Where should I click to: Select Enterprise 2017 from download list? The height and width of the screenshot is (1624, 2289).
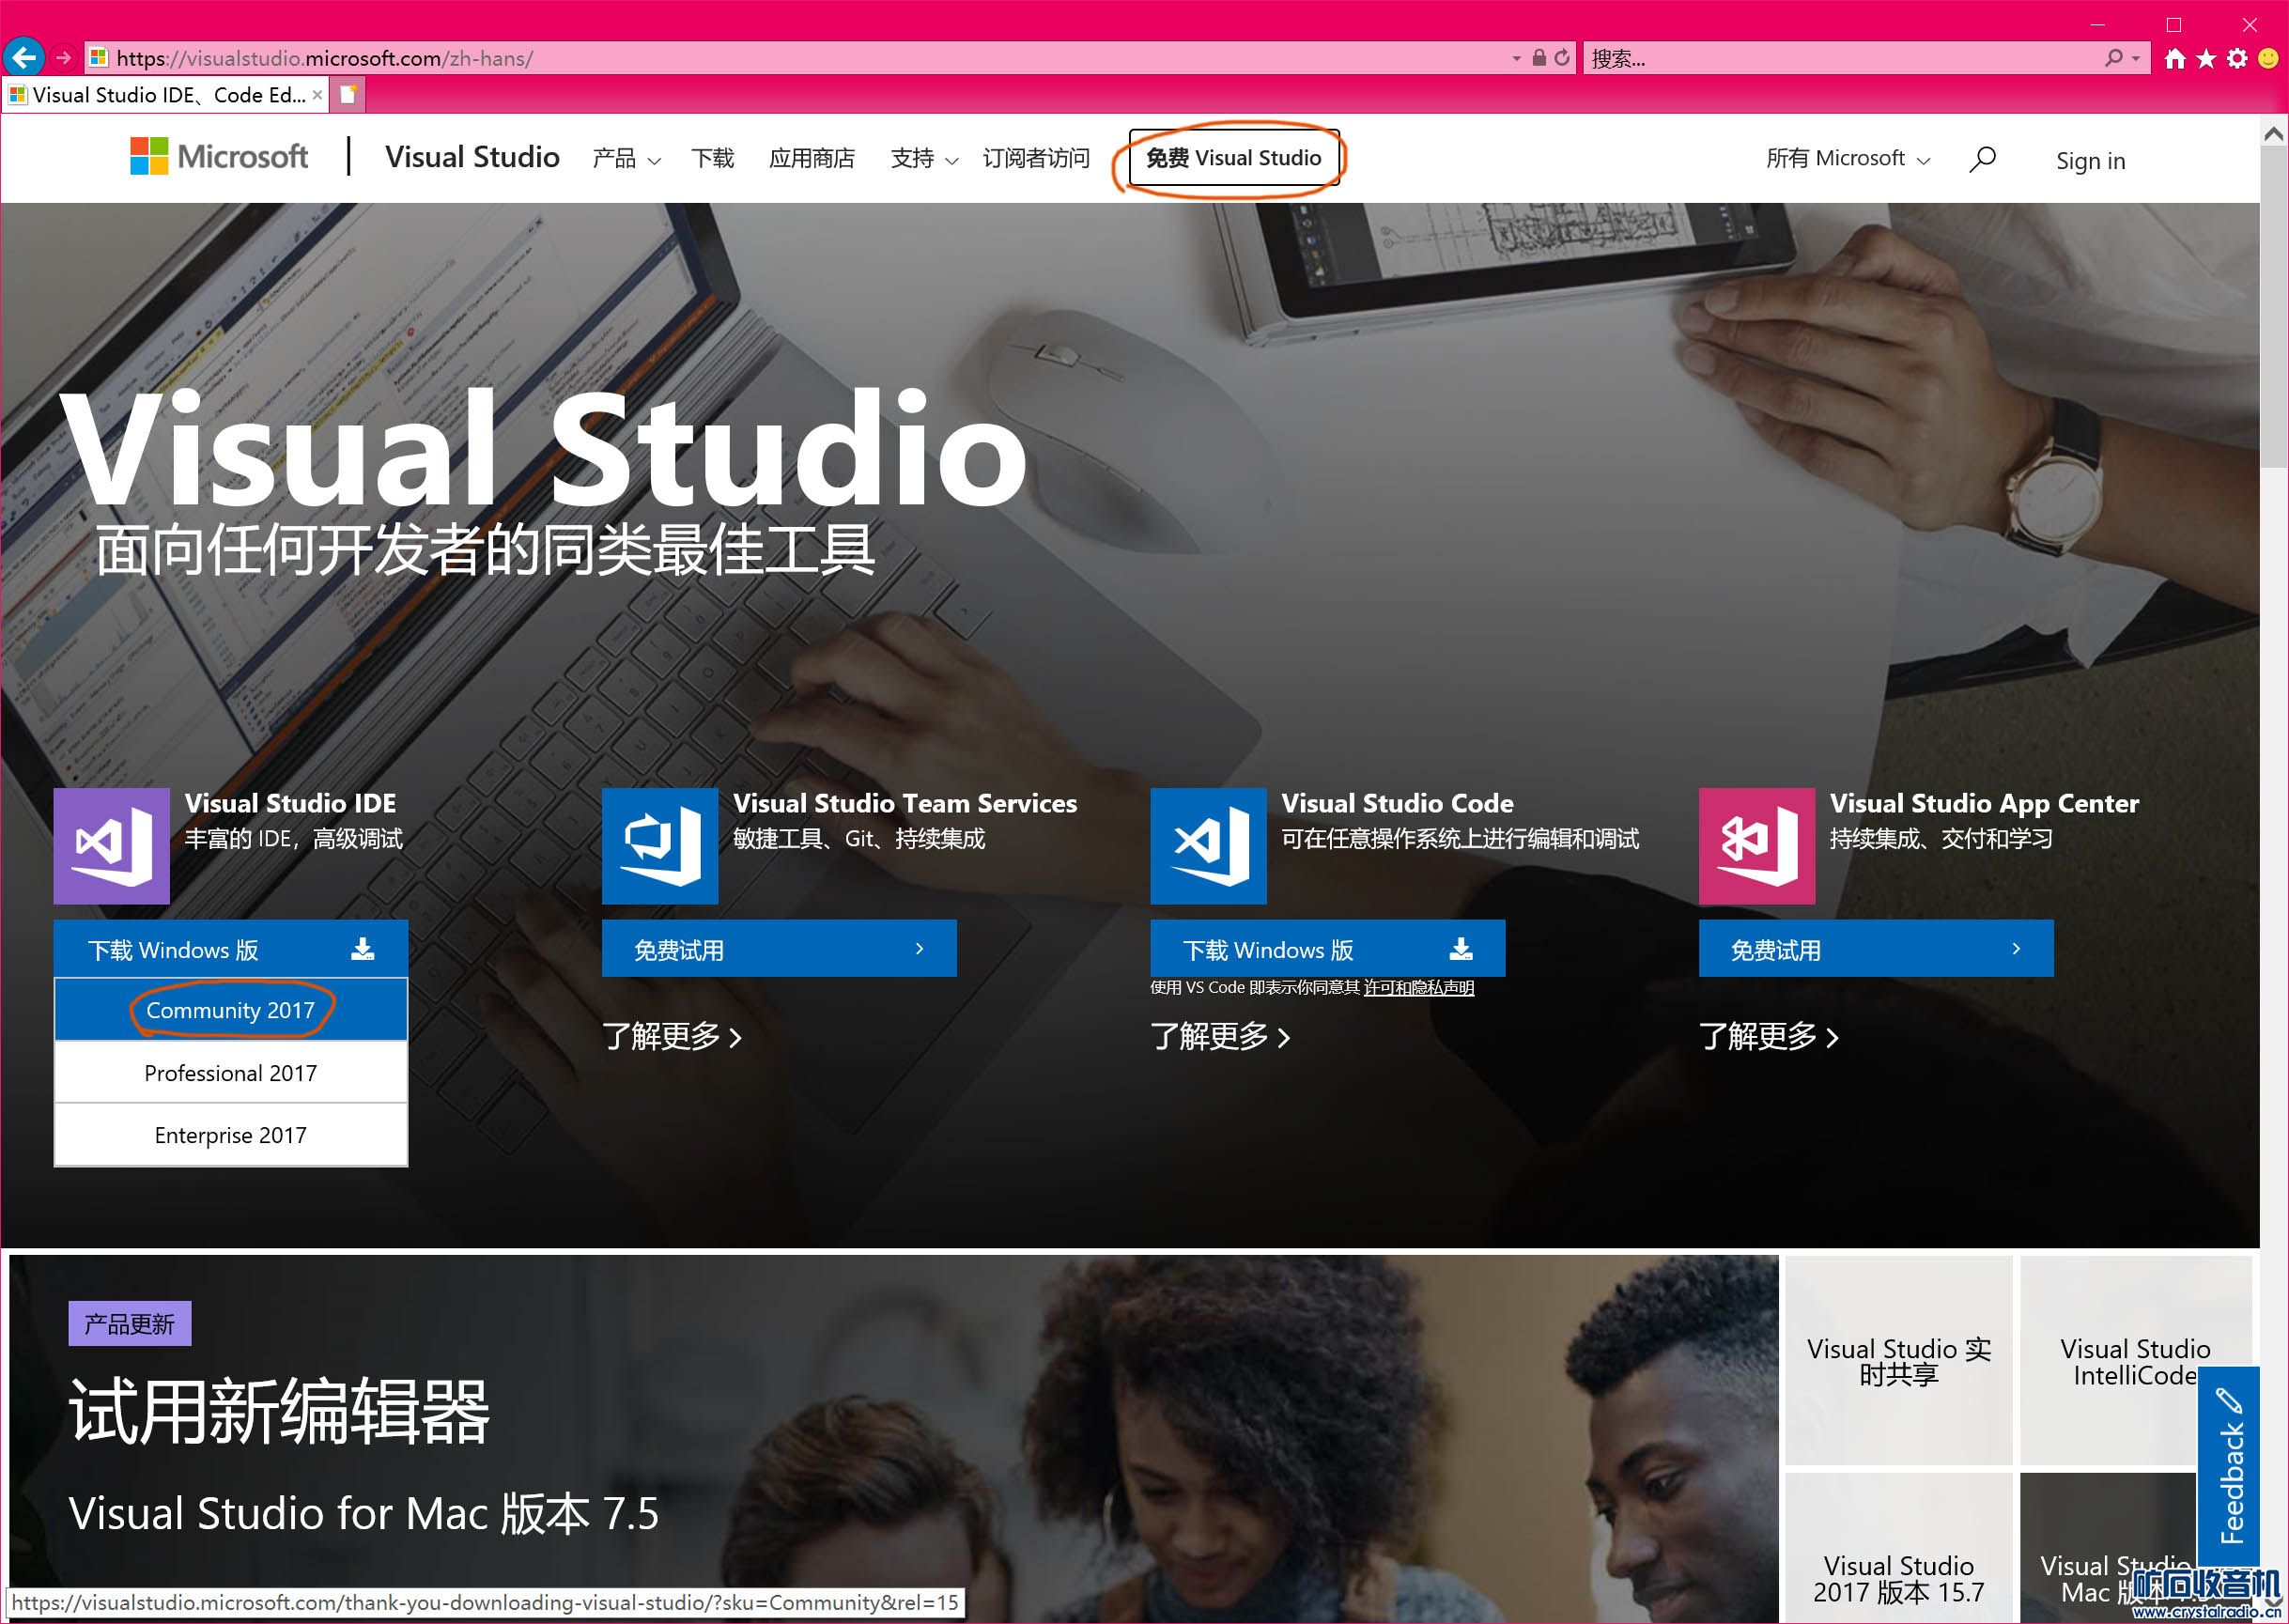[x=230, y=1135]
